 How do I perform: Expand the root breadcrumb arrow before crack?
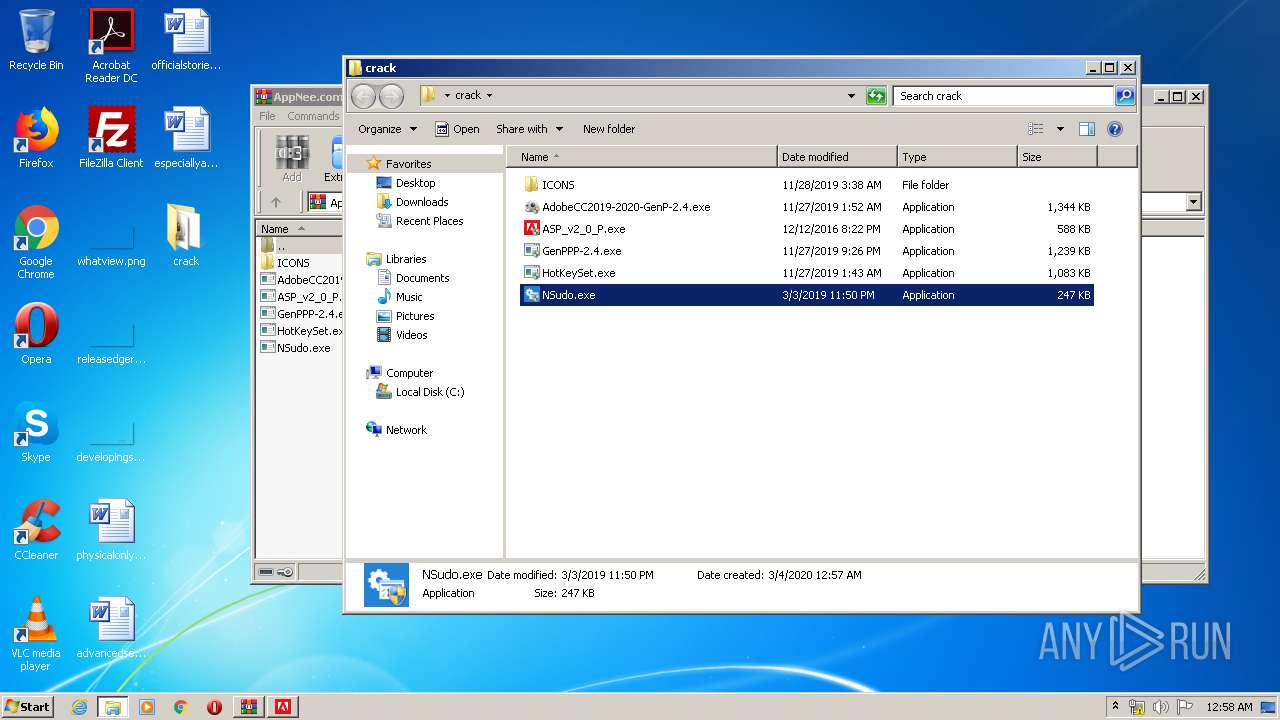coord(447,96)
